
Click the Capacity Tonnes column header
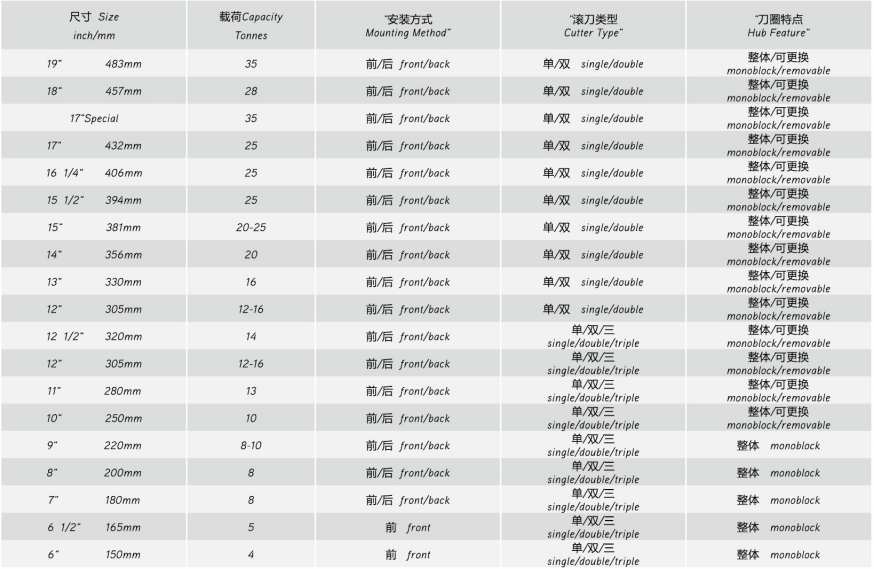pos(250,25)
